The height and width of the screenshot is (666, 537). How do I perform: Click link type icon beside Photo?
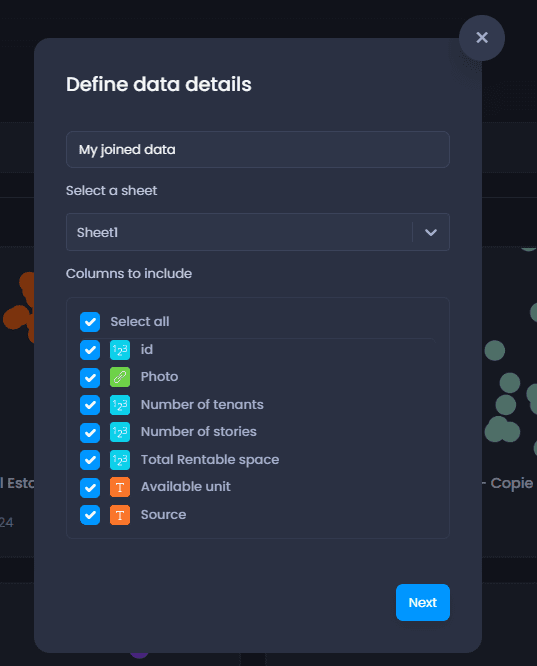tap(120, 378)
